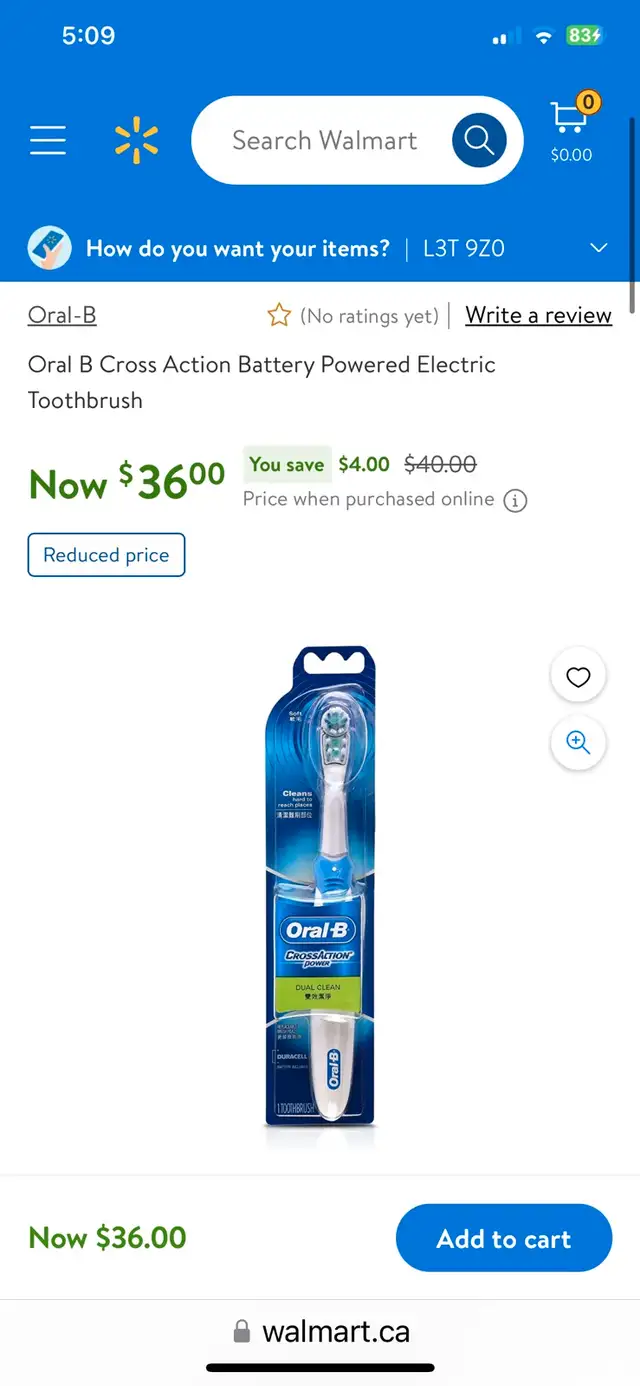Add item to favourites with heart icon
This screenshot has height=1386, width=640.
point(578,677)
